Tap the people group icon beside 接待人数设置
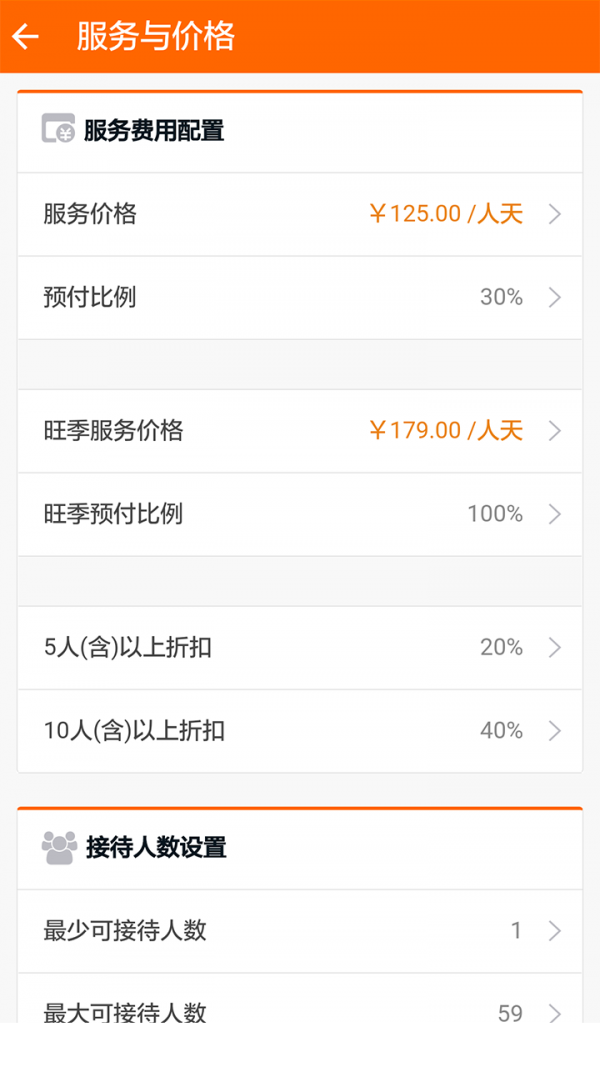 [x=59, y=847]
